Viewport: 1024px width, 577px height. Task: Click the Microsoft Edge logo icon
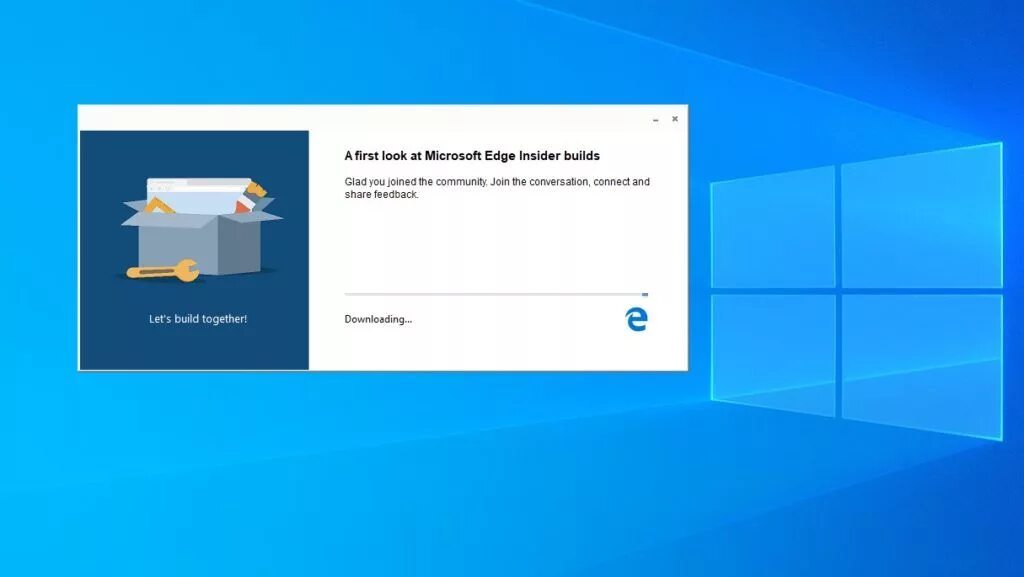pos(636,319)
